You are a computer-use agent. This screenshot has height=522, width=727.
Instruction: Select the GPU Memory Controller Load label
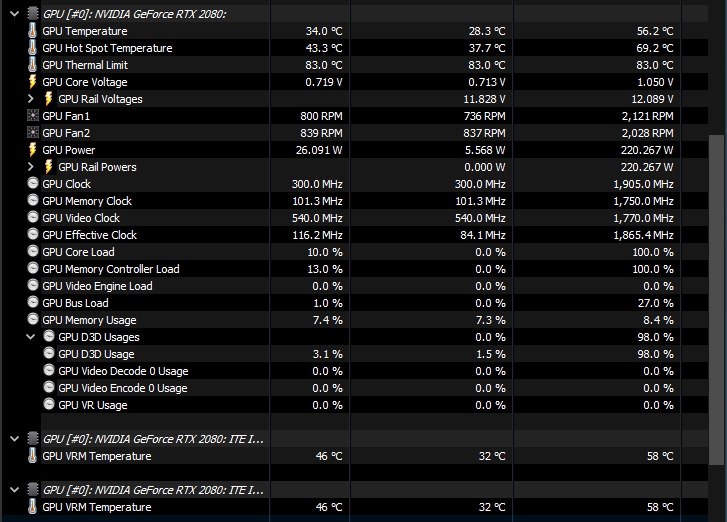(111, 269)
